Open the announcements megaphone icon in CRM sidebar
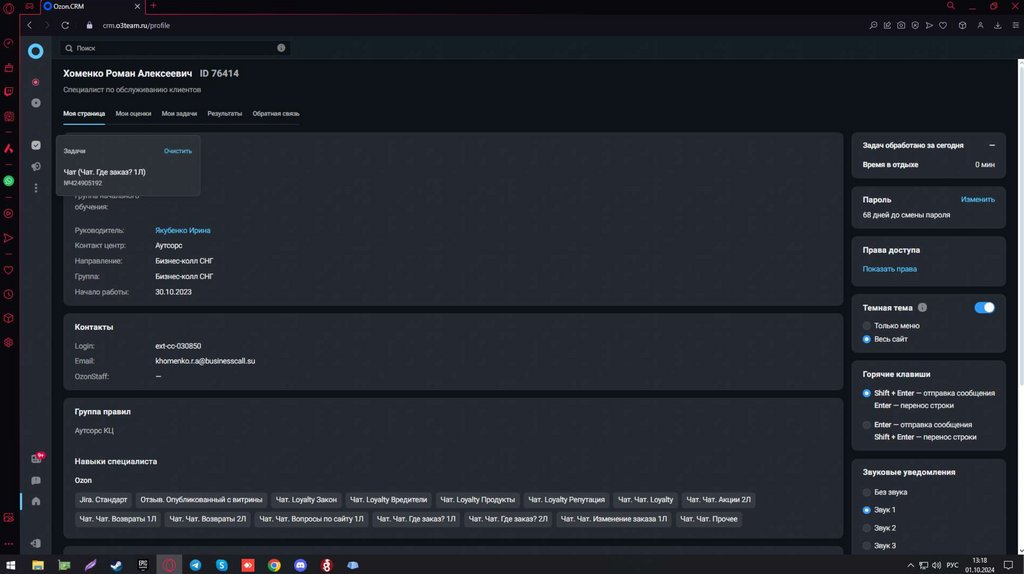Viewport: 1024px width, 574px height. [x=36, y=167]
